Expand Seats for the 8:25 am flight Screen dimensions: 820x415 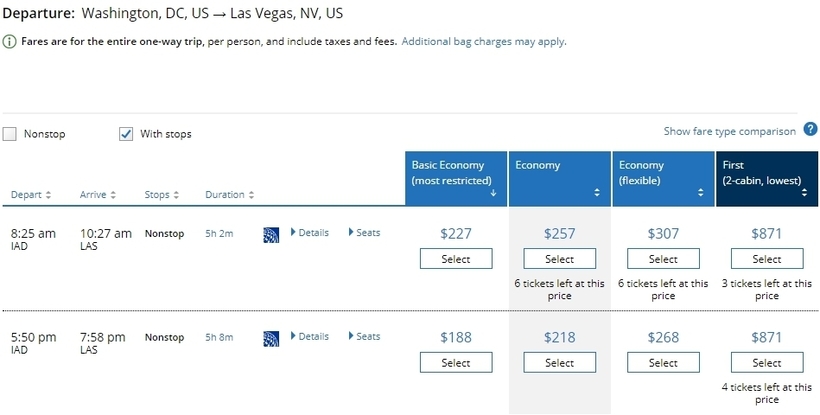pyautogui.click(x=365, y=233)
